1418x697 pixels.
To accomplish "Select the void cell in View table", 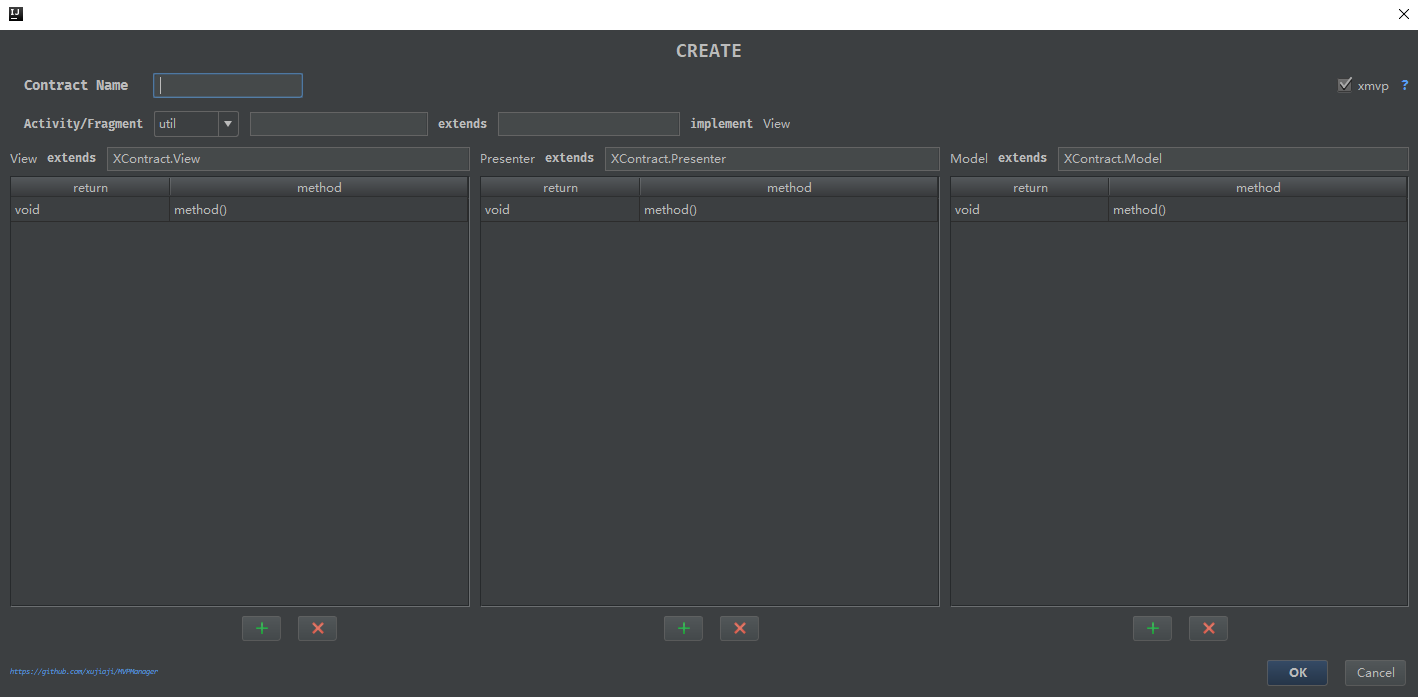I will (91, 210).
